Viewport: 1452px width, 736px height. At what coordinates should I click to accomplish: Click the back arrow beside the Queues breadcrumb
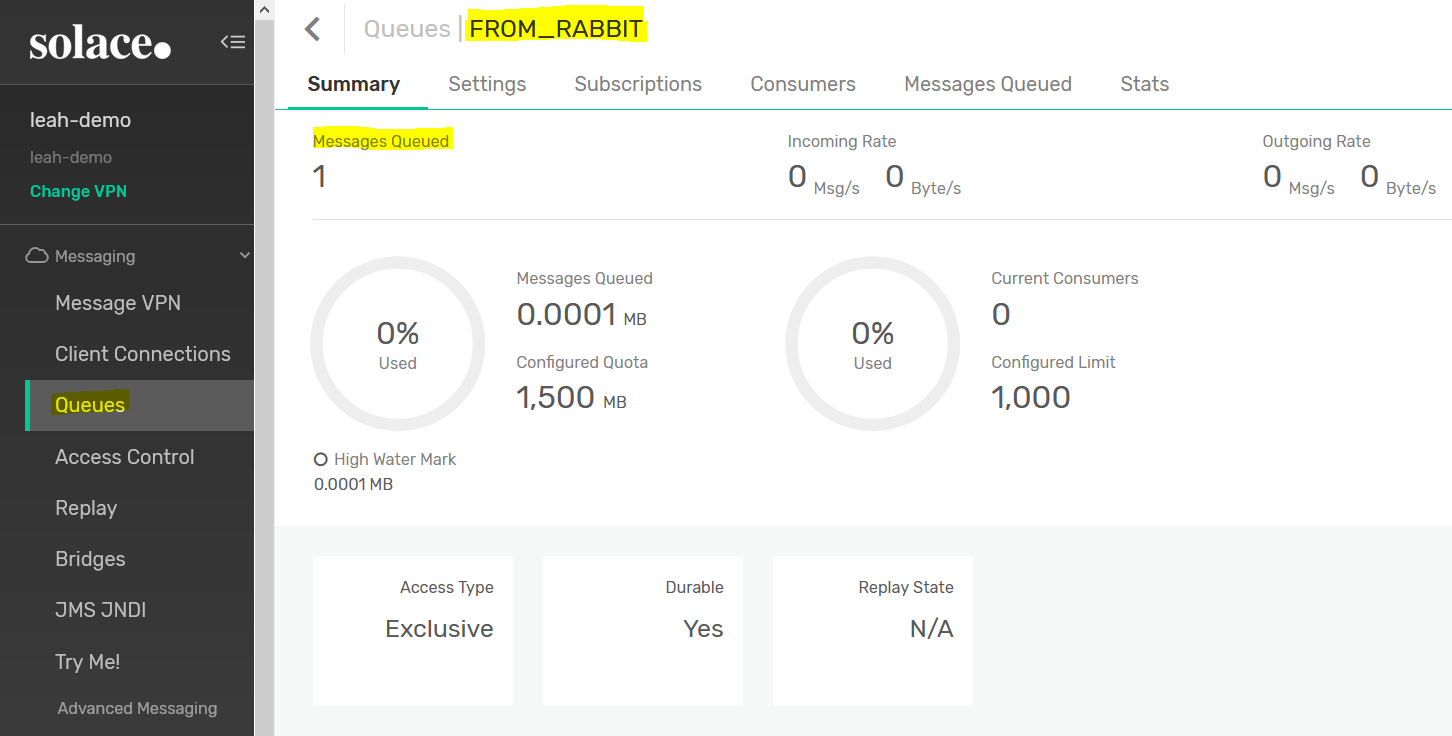[x=312, y=28]
